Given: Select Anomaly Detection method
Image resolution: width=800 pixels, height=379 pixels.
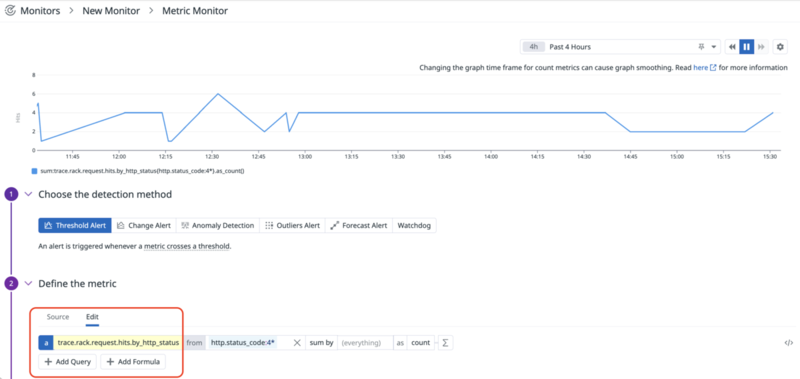Looking at the screenshot, I should (x=218, y=225).
